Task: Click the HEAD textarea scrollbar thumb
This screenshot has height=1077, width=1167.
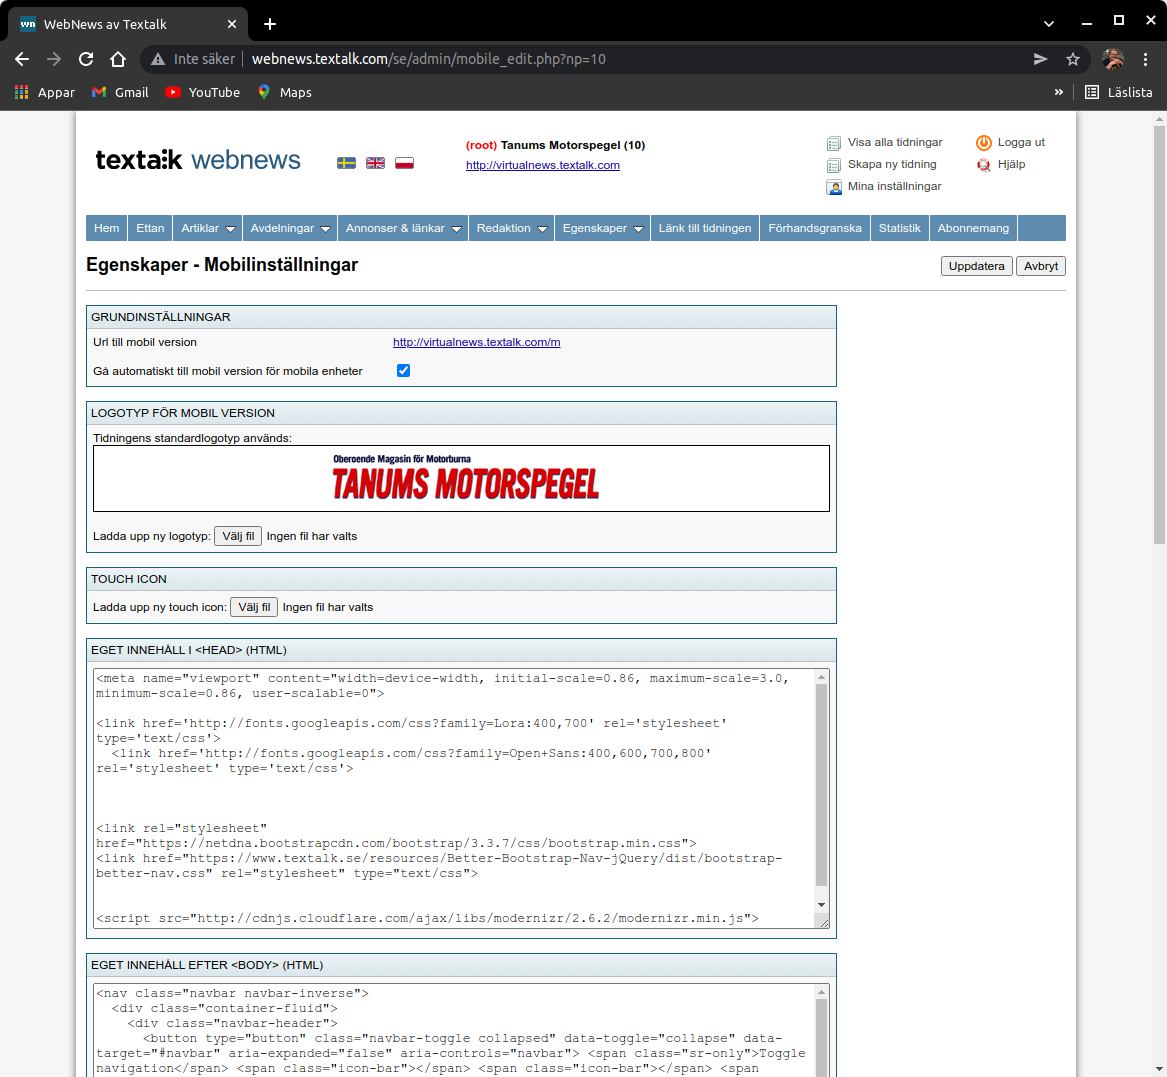Action: (822, 784)
